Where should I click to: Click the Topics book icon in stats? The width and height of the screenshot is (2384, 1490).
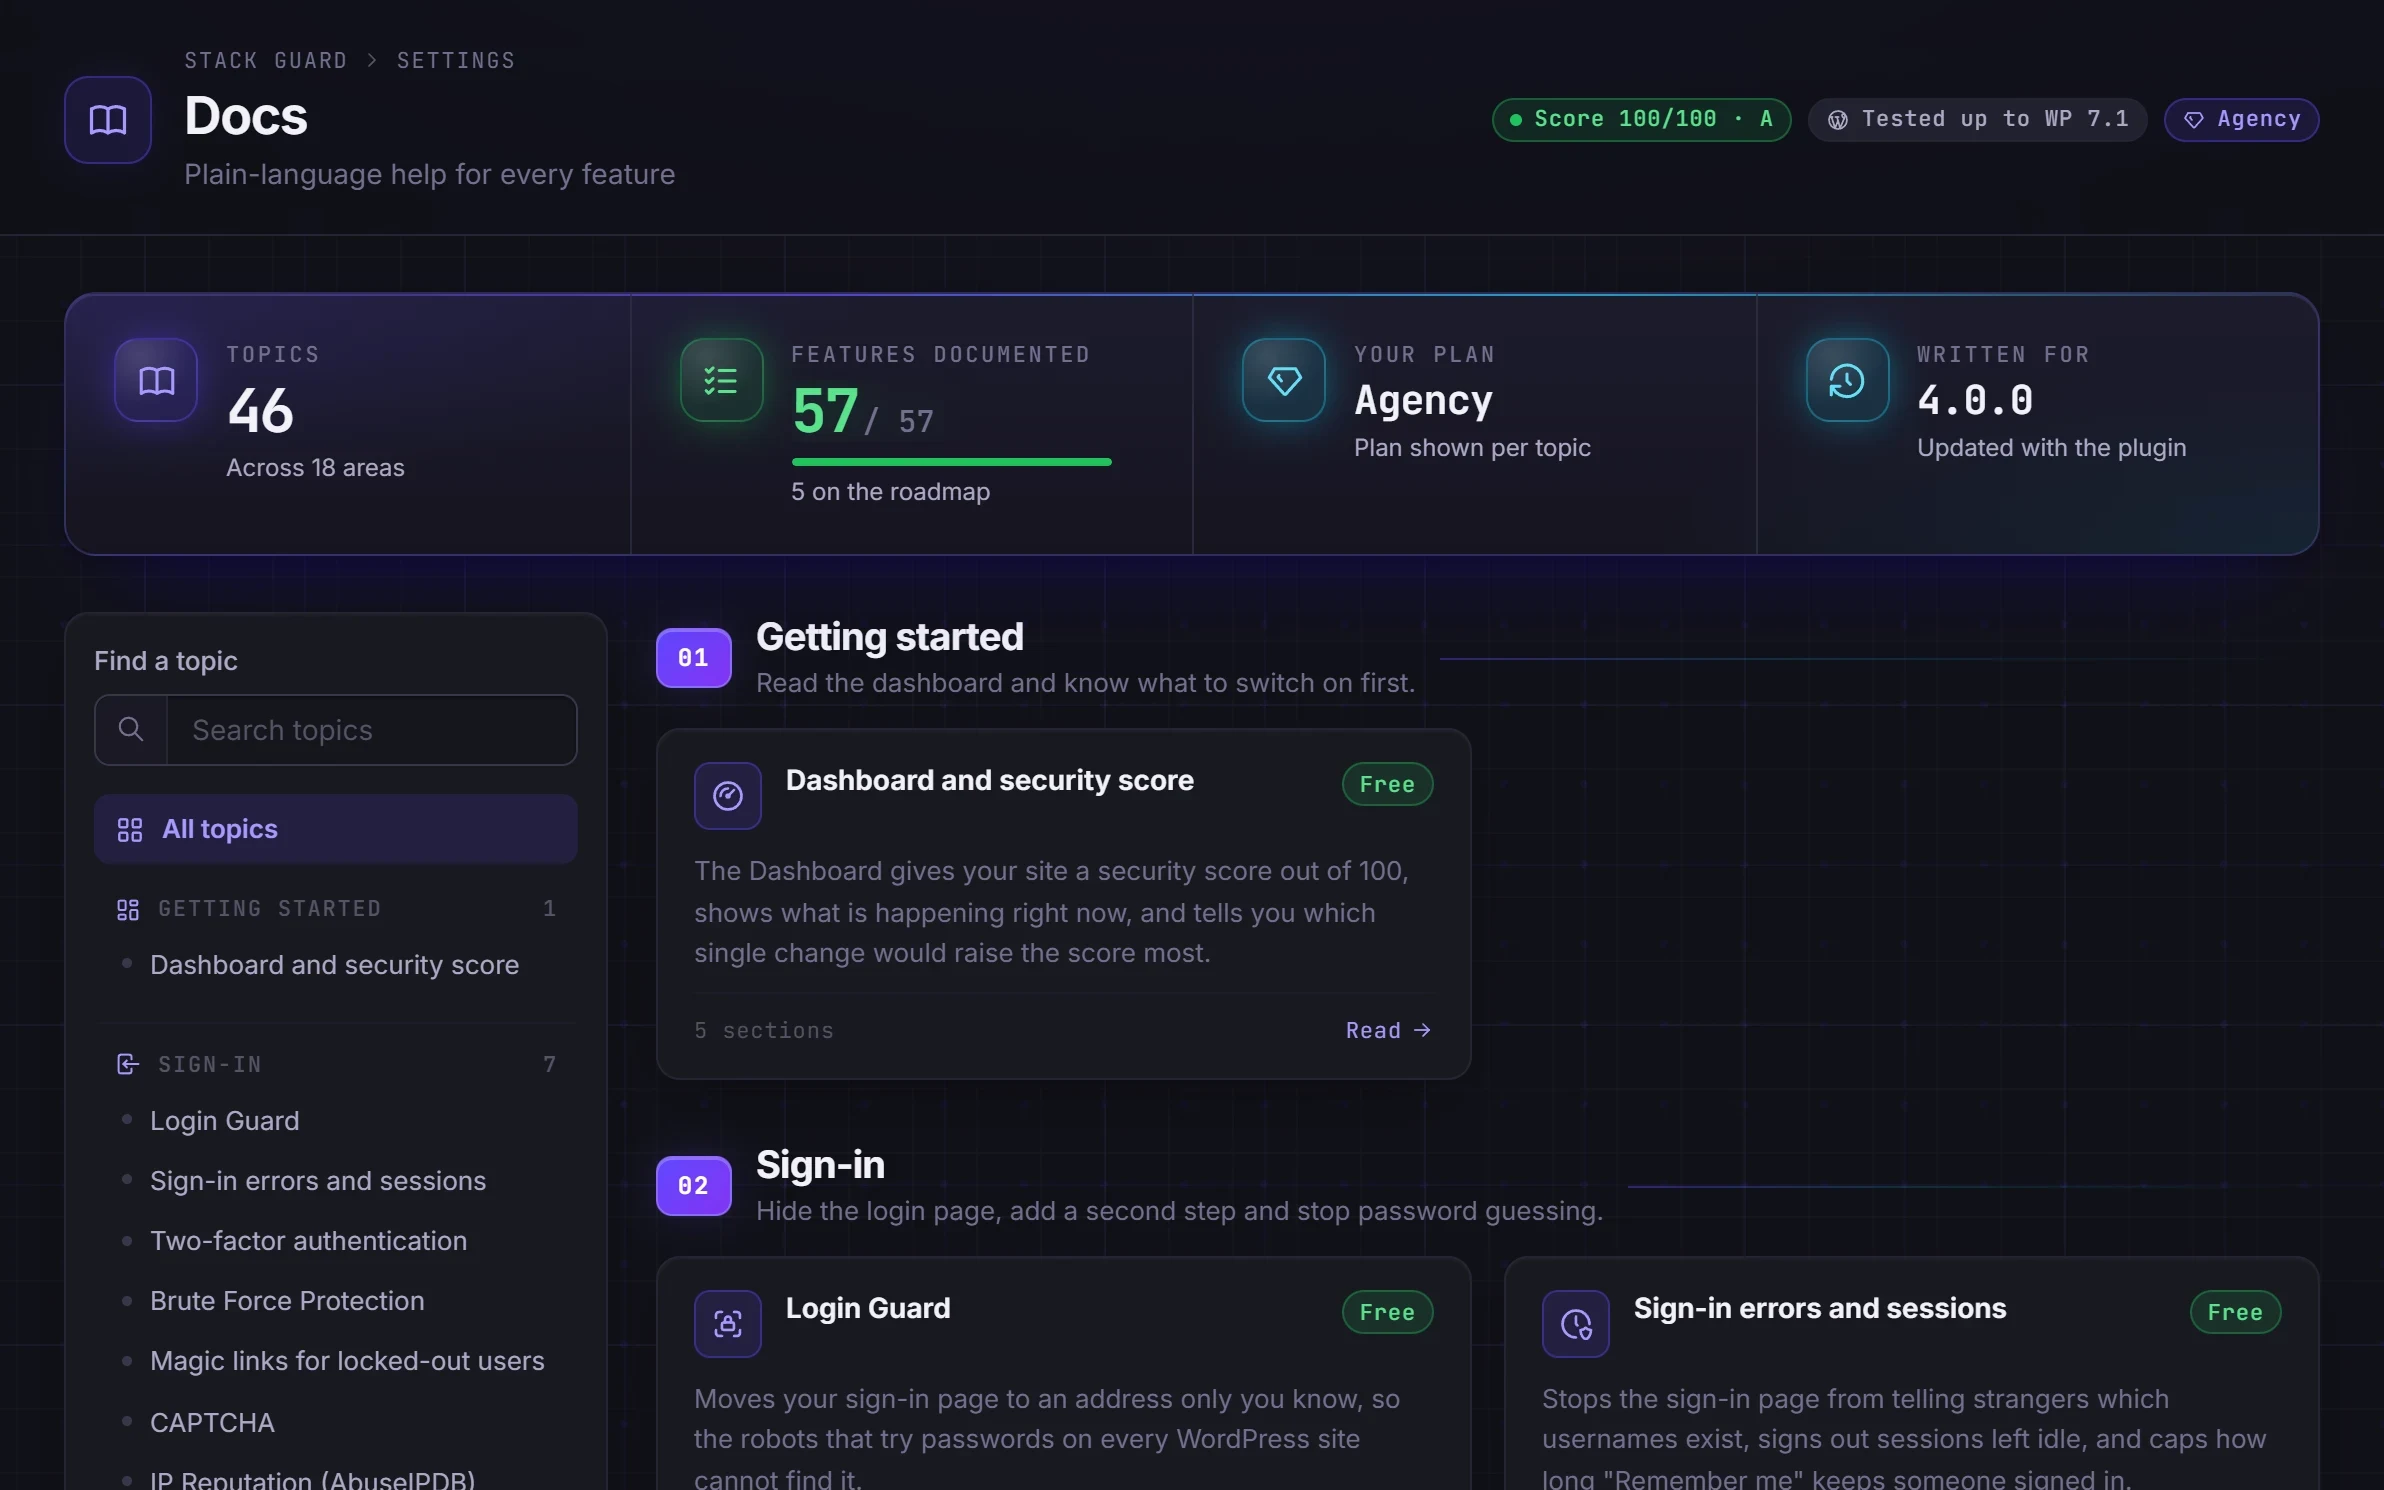(x=156, y=380)
